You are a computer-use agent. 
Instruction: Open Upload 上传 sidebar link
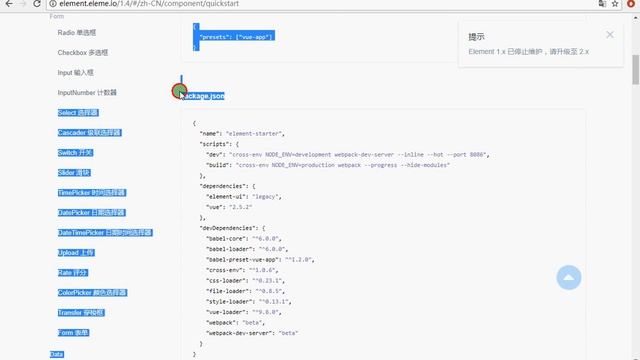(76, 253)
